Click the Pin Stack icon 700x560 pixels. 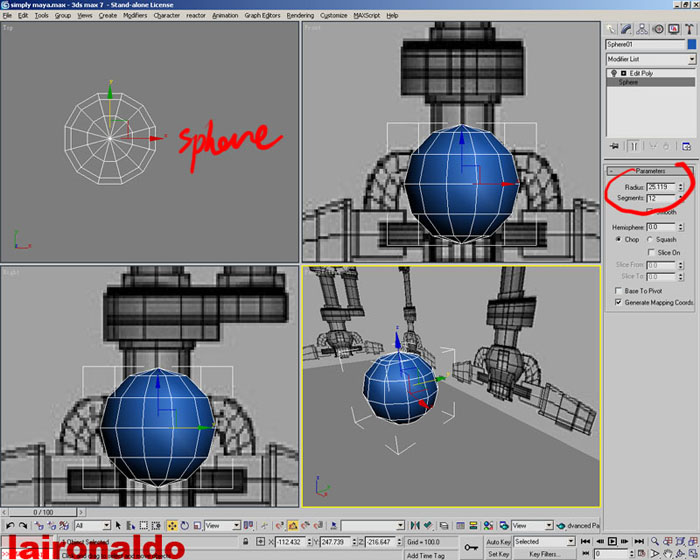coord(613,146)
